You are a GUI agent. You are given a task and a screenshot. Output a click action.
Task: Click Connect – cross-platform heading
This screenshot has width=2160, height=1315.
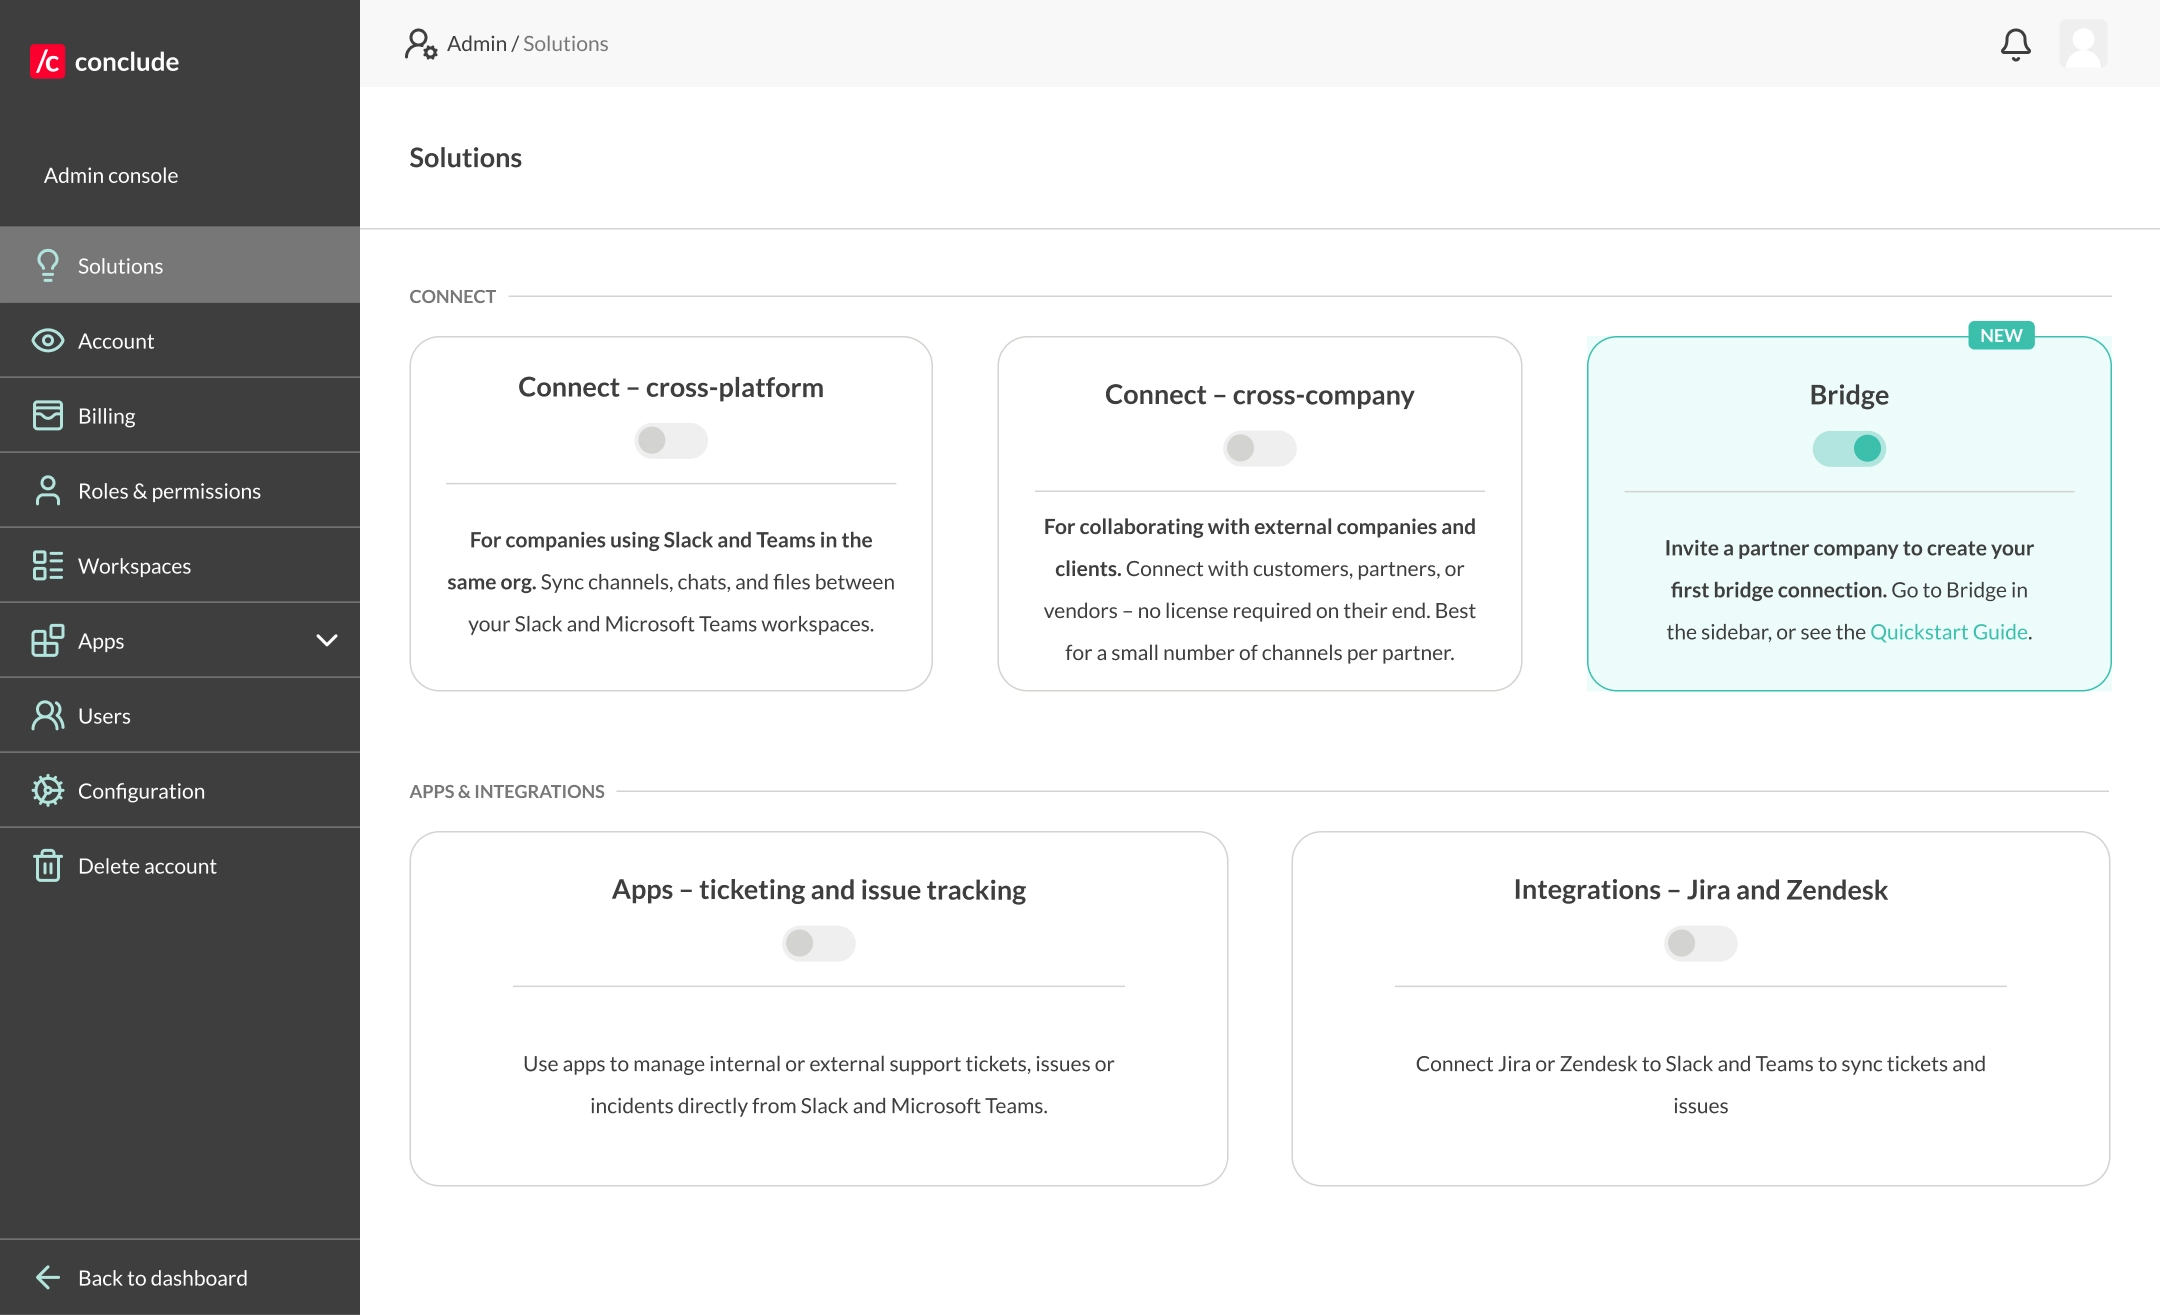point(671,387)
